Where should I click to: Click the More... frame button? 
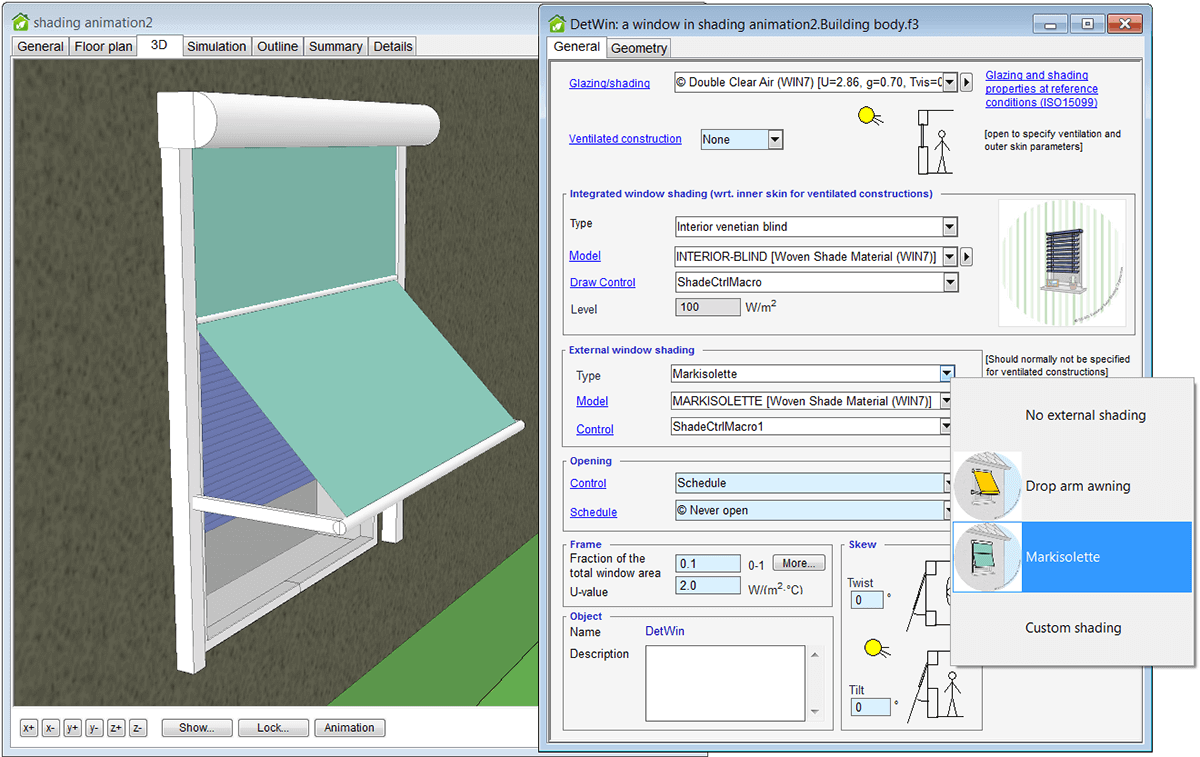pos(801,563)
